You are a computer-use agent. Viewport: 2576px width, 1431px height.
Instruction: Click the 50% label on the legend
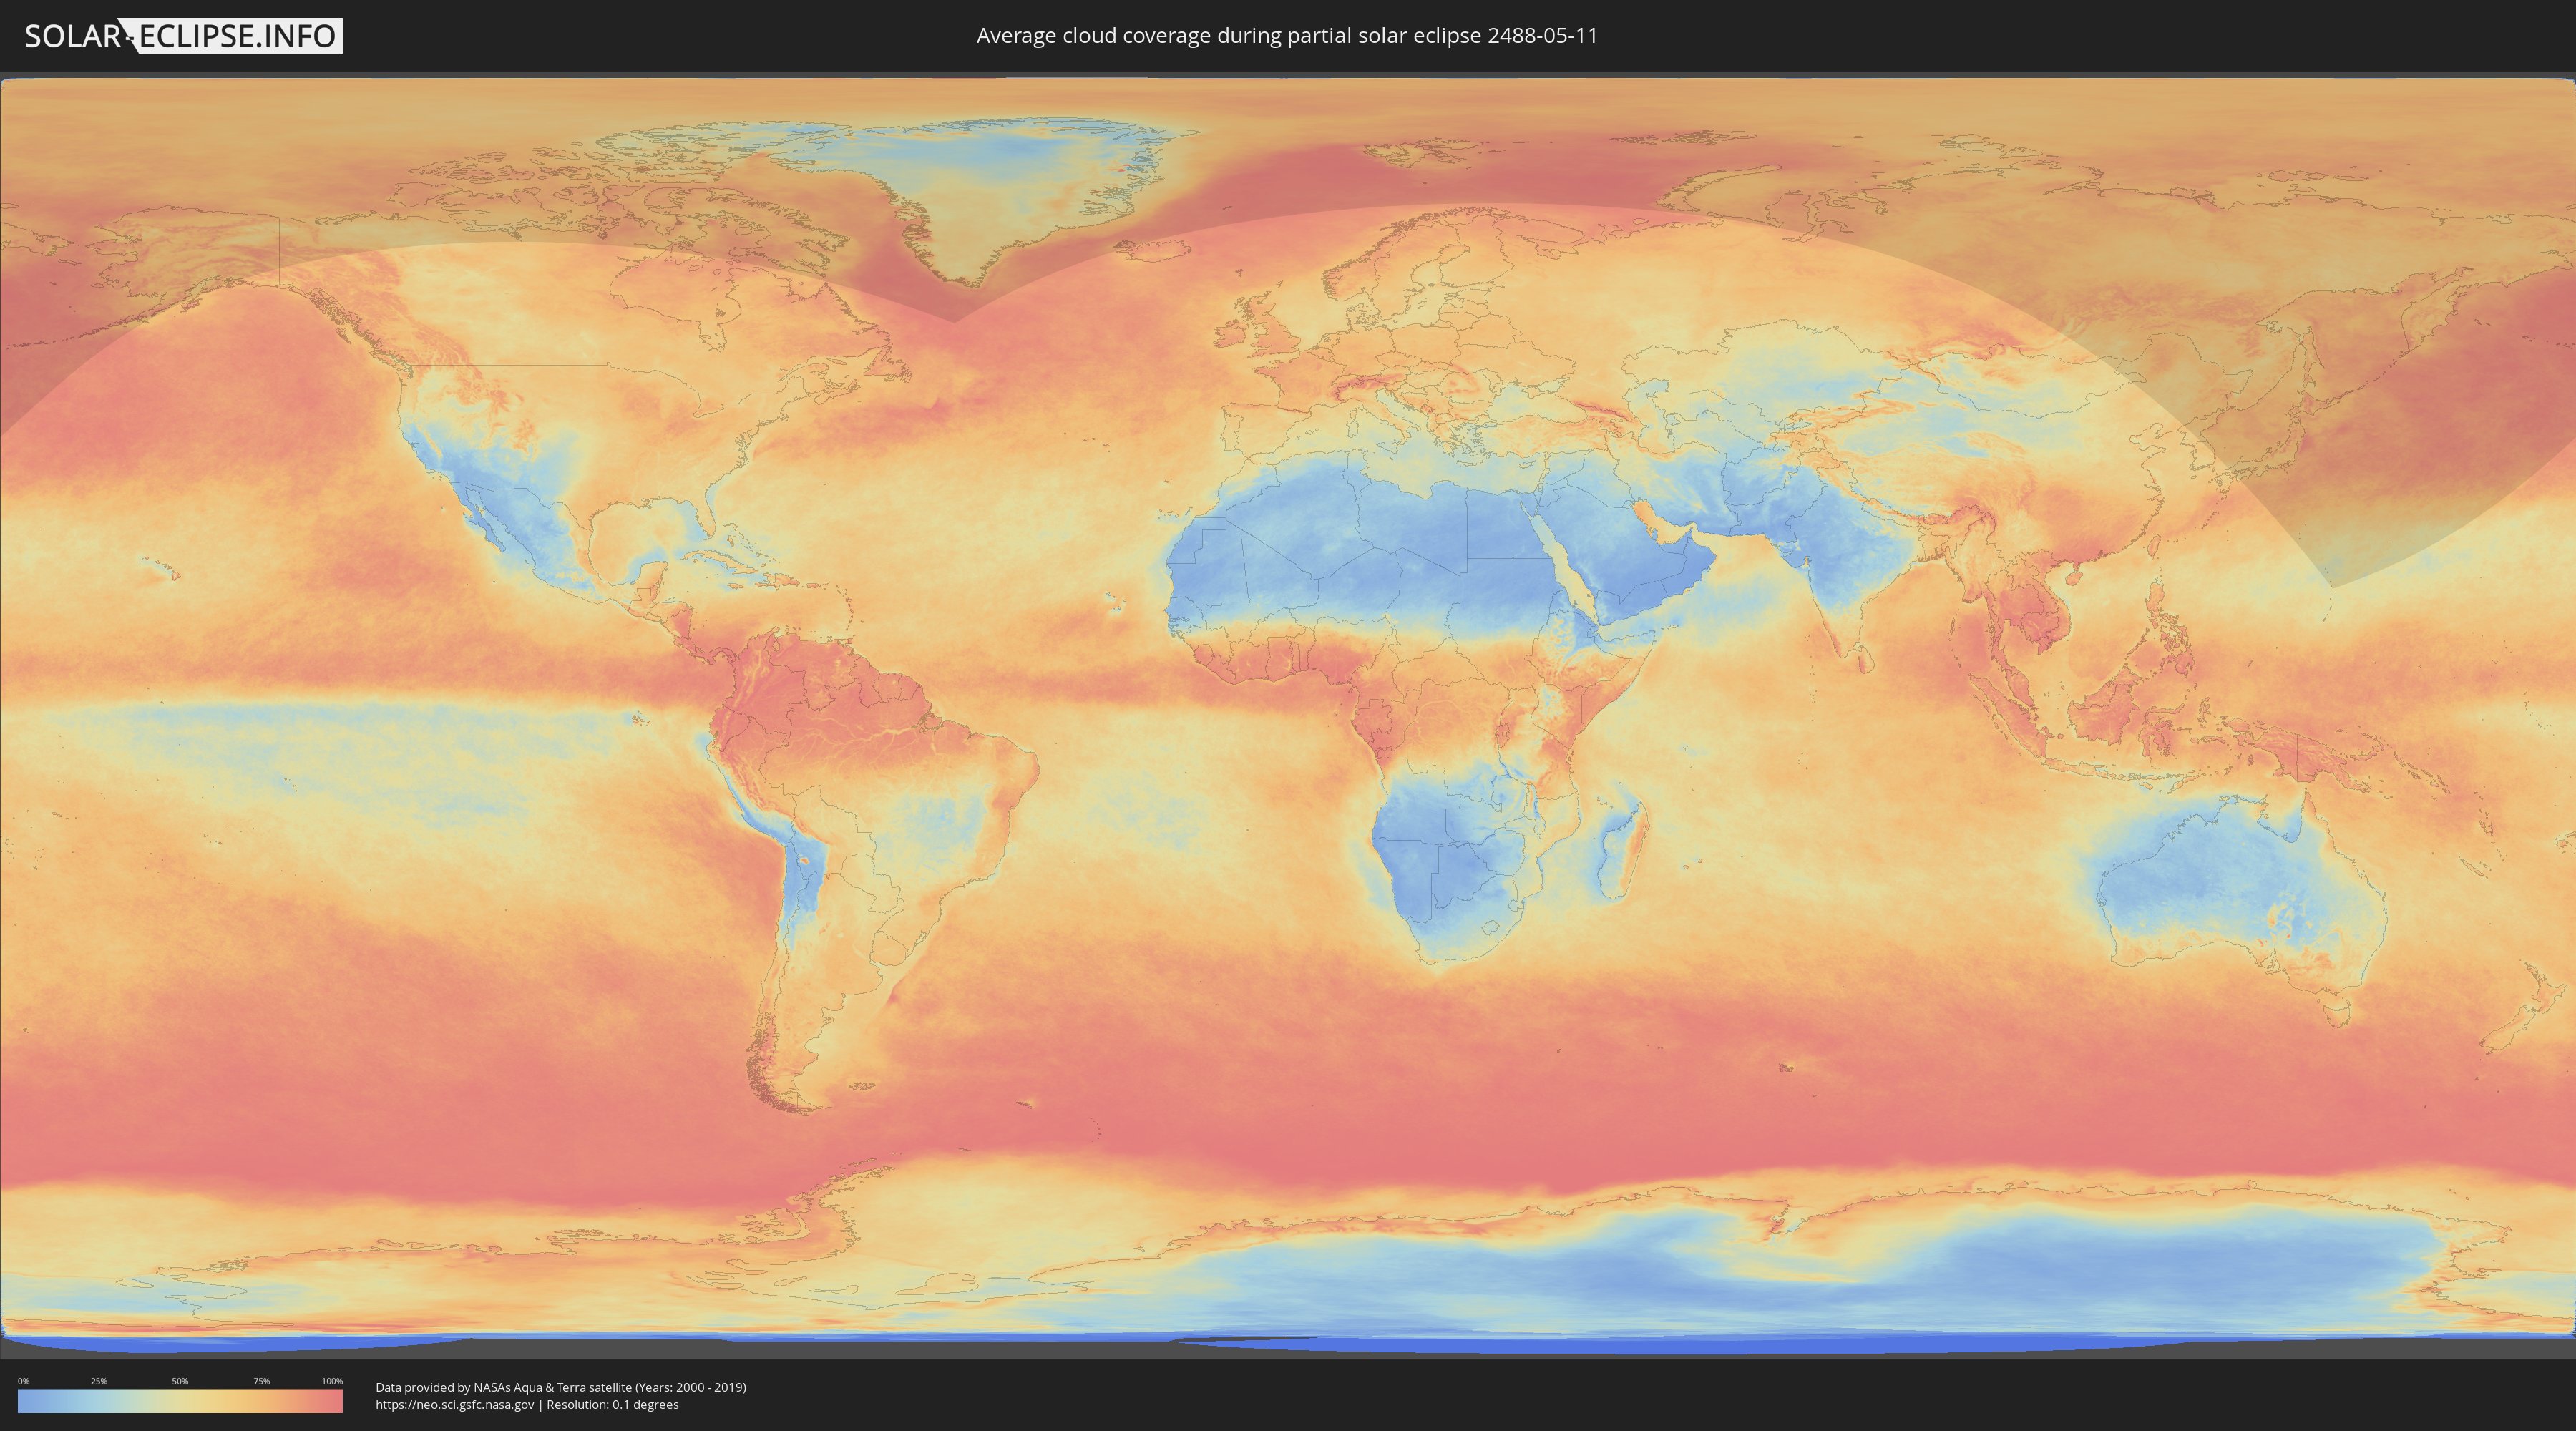180,1381
